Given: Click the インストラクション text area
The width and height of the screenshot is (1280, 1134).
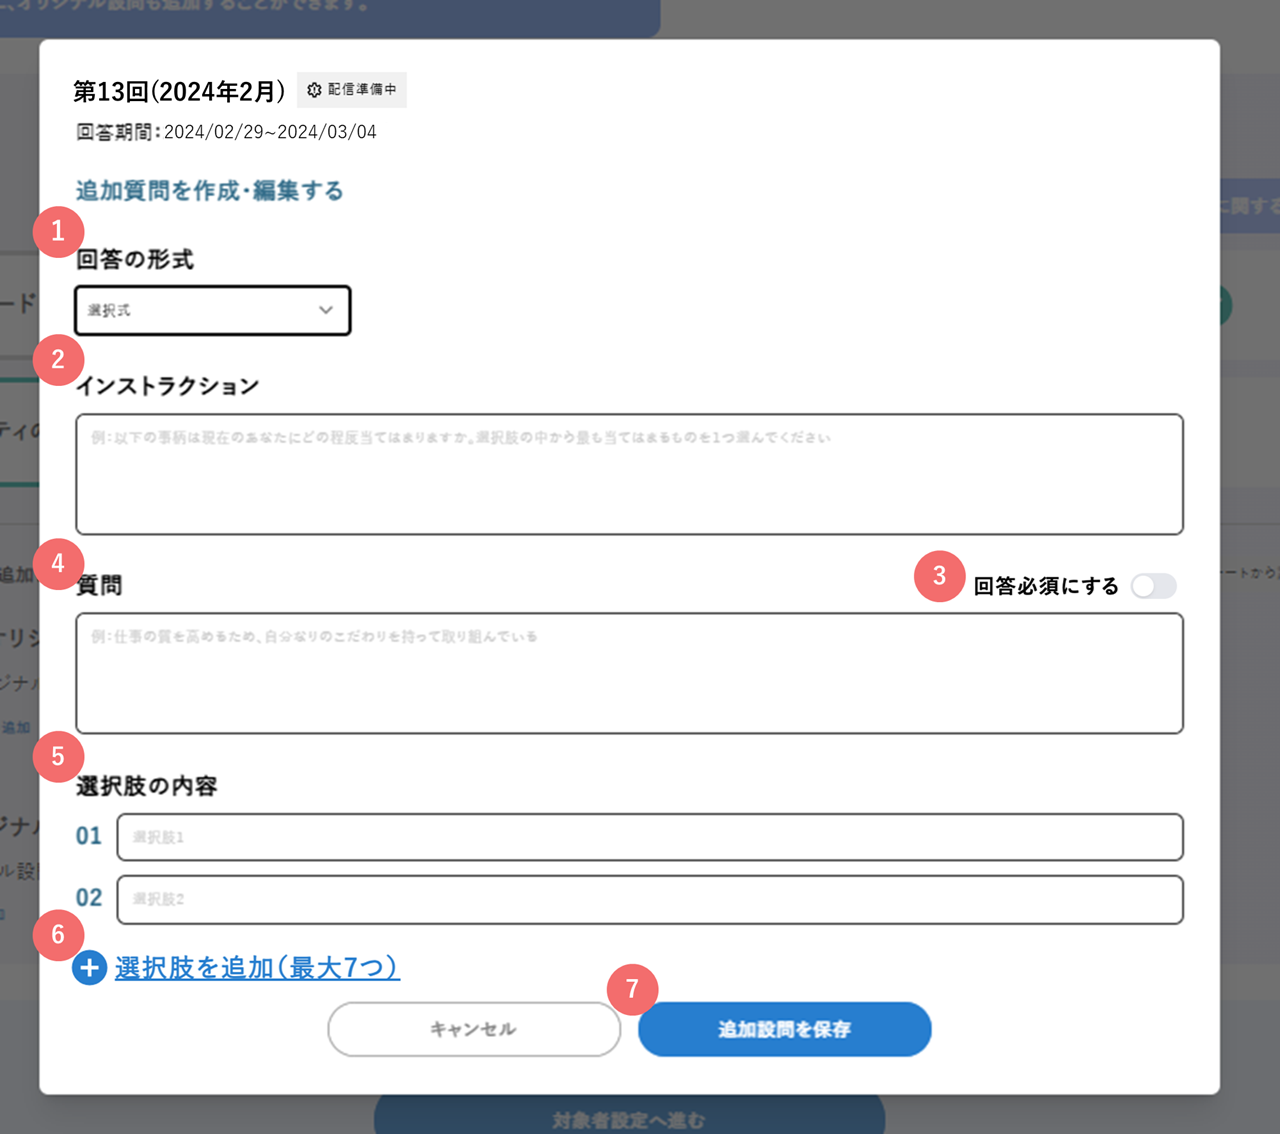Looking at the screenshot, I should click(630, 474).
